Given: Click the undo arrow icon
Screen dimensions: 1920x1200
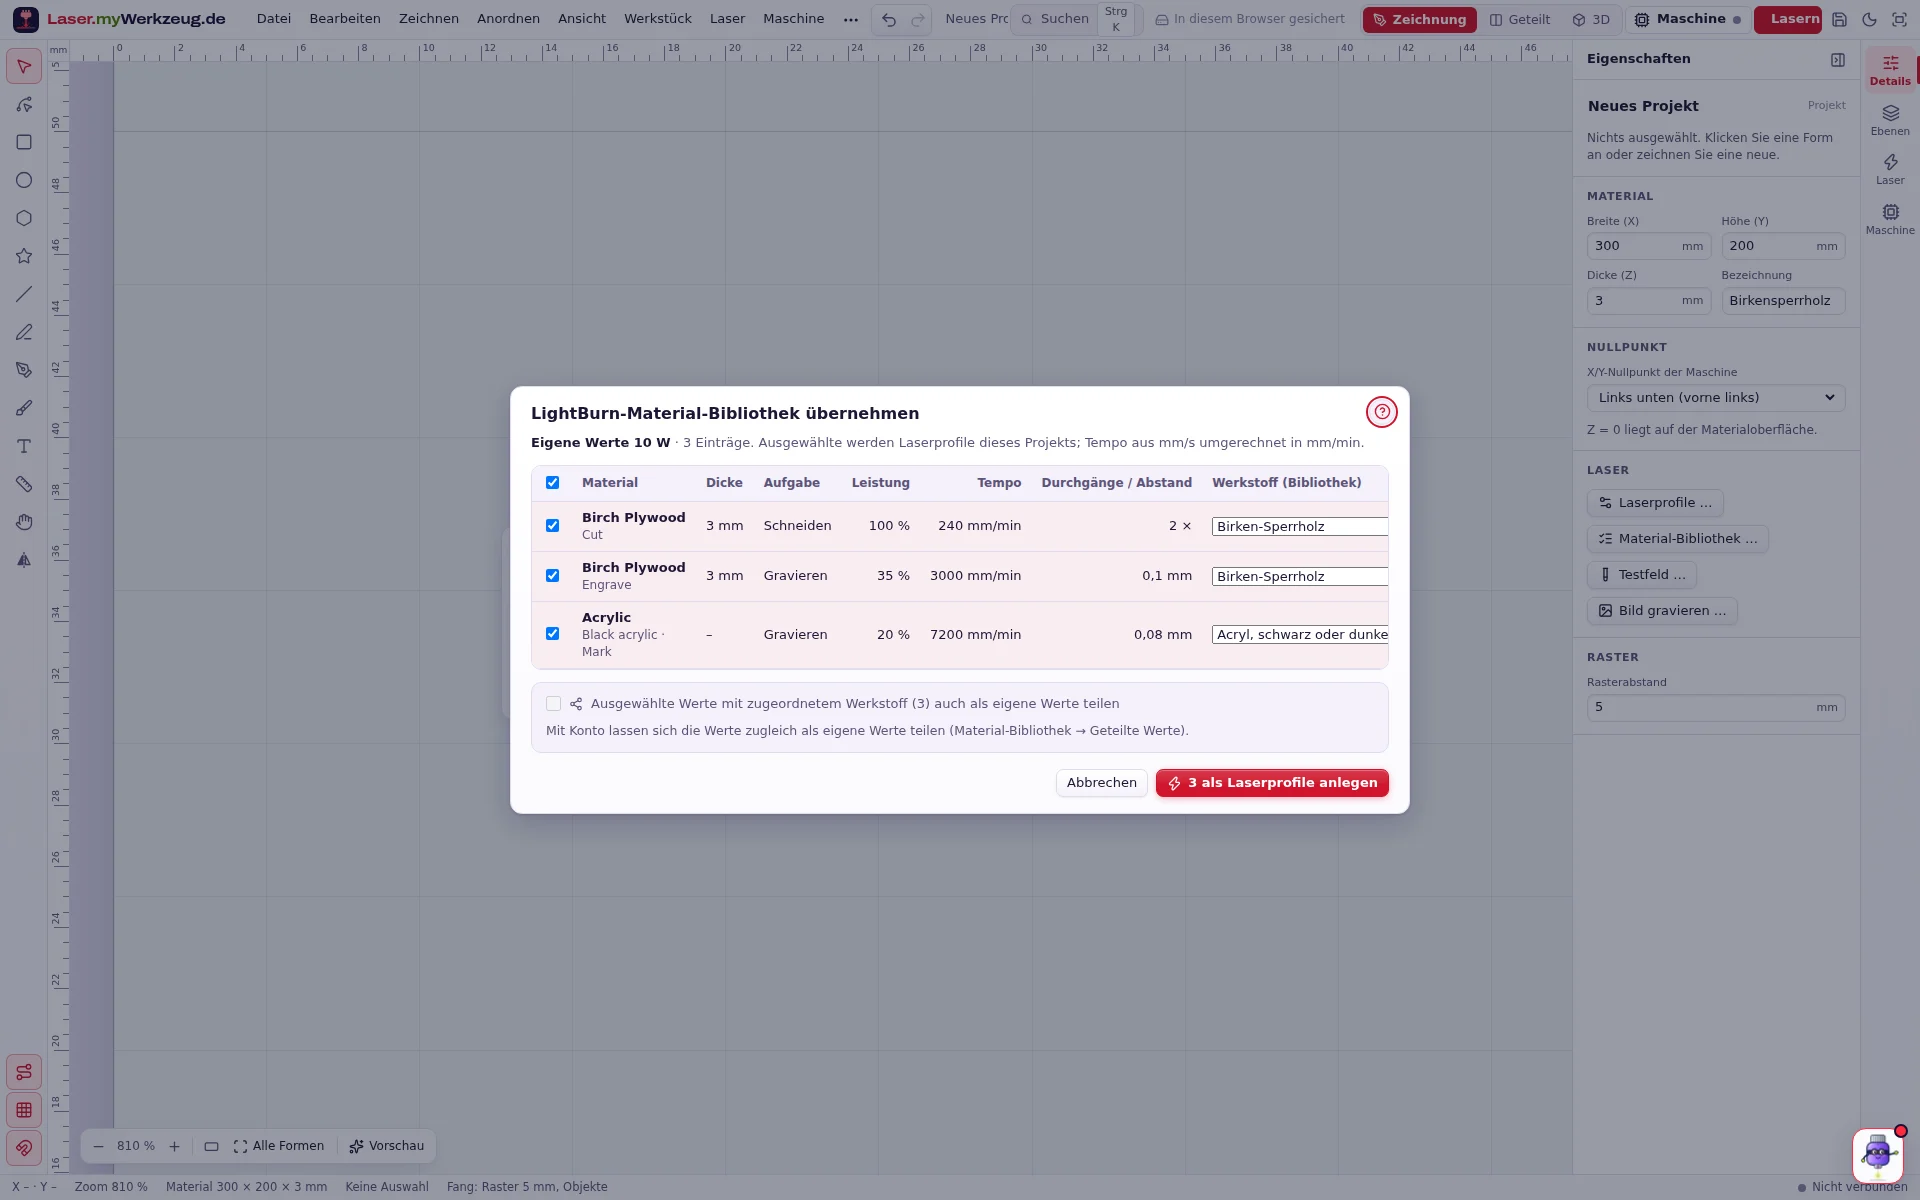Looking at the screenshot, I should (x=888, y=19).
